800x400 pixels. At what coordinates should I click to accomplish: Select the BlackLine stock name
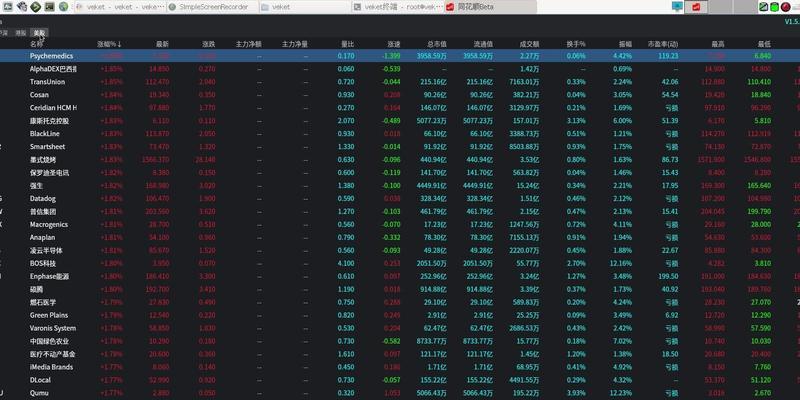44,134
